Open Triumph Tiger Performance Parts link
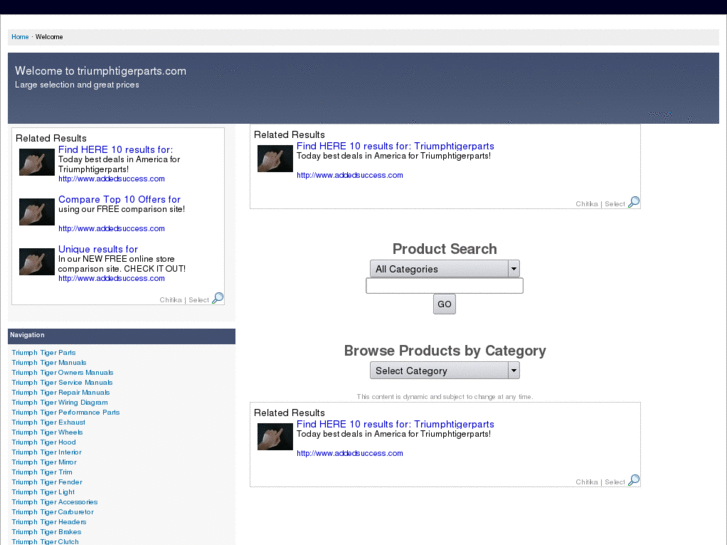 [x=65, y=412]
